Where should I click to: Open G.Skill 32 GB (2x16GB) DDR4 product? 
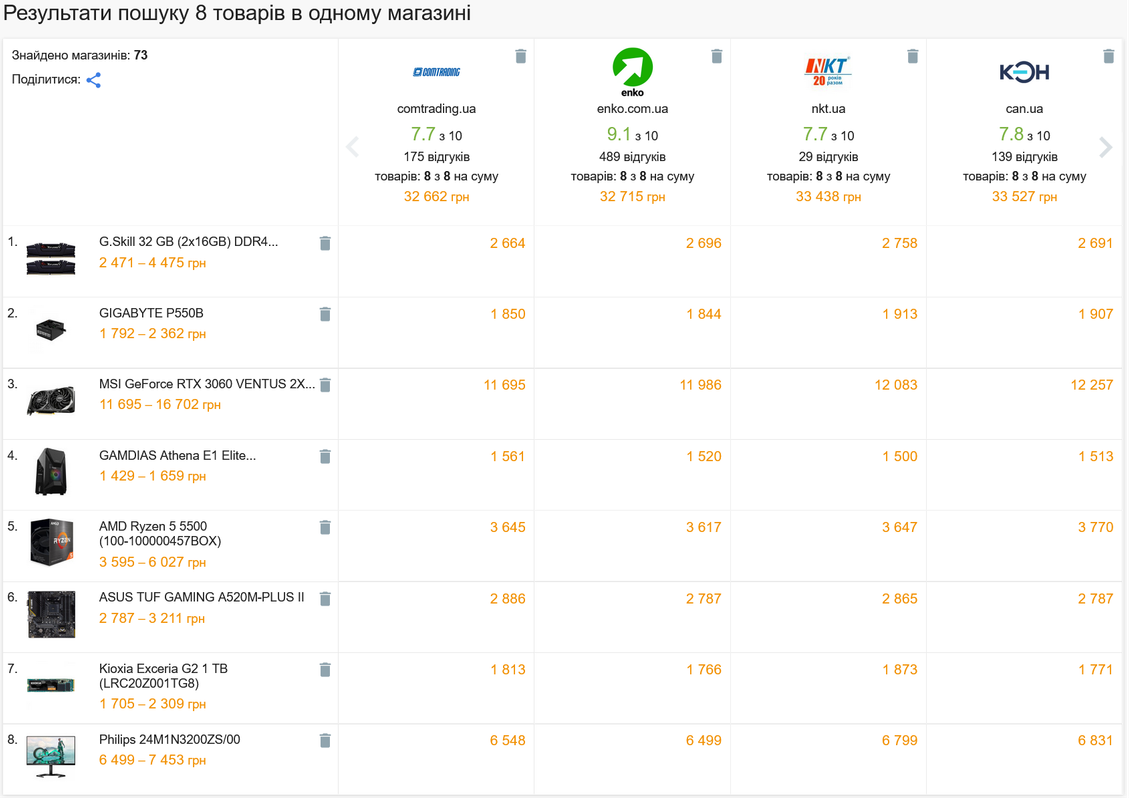click(189, 242)
